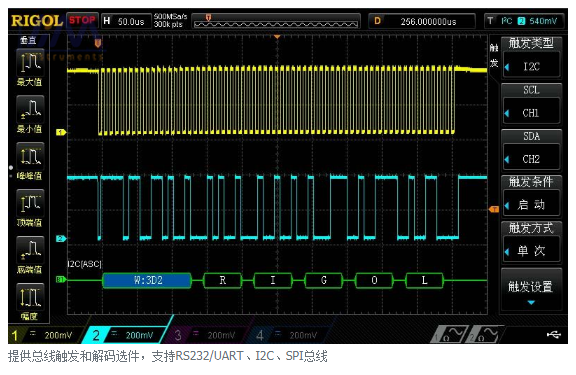Image resolution: width=576 pixels, height=375 pixels.
Task: Click the waveform memory position bar
Action: pos(276,21)
